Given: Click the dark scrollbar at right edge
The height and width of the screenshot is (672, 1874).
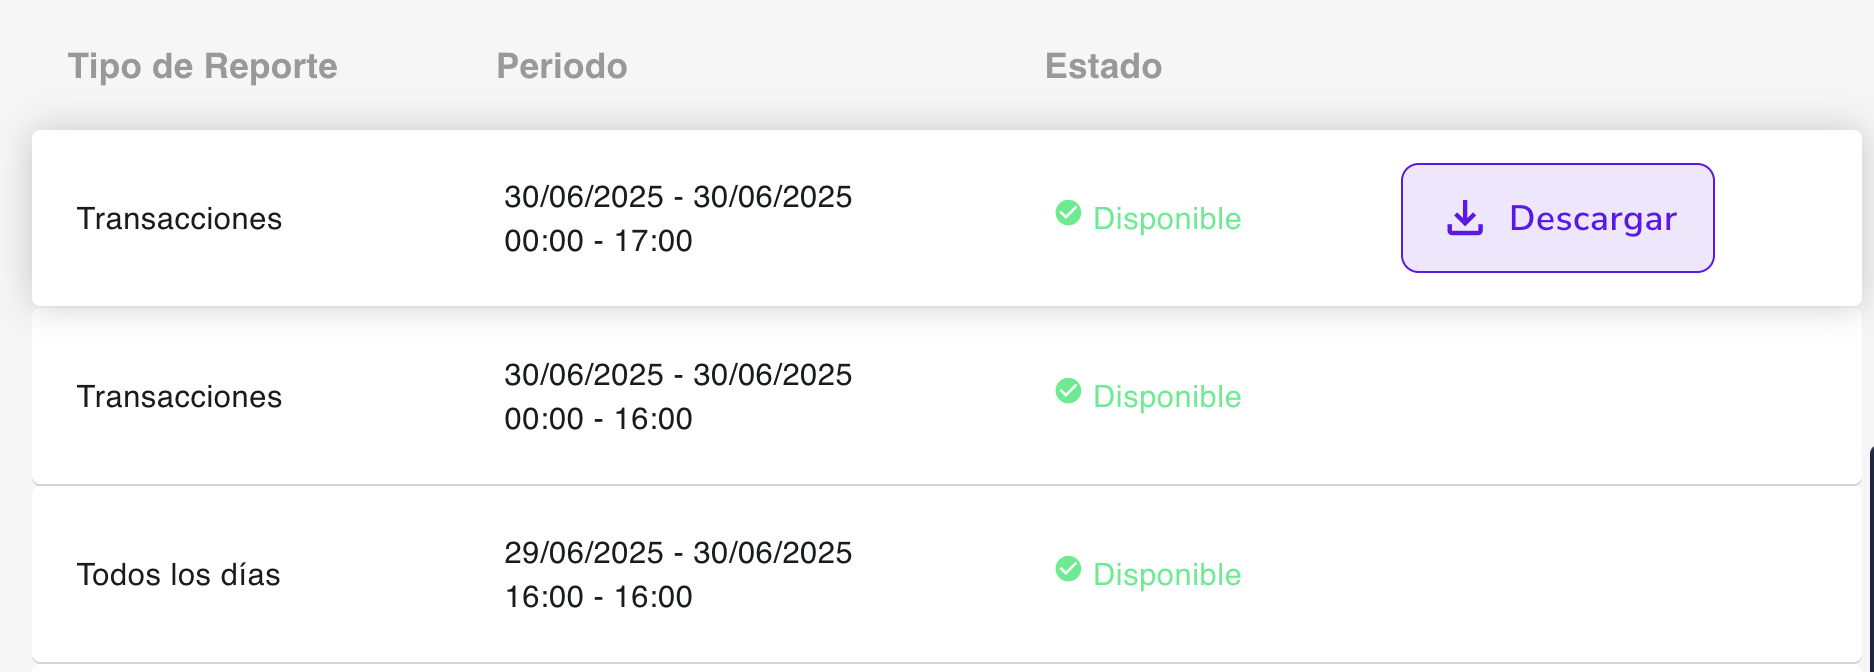Looking at the screenshot, I should coord(1869,558).
